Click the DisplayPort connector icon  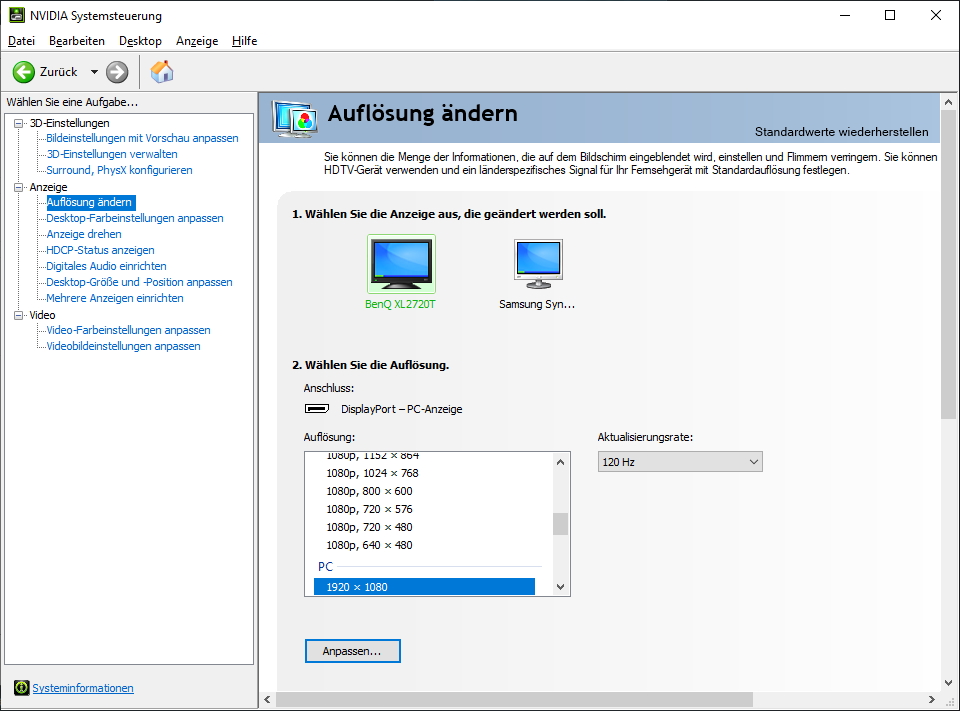(317, 408)
